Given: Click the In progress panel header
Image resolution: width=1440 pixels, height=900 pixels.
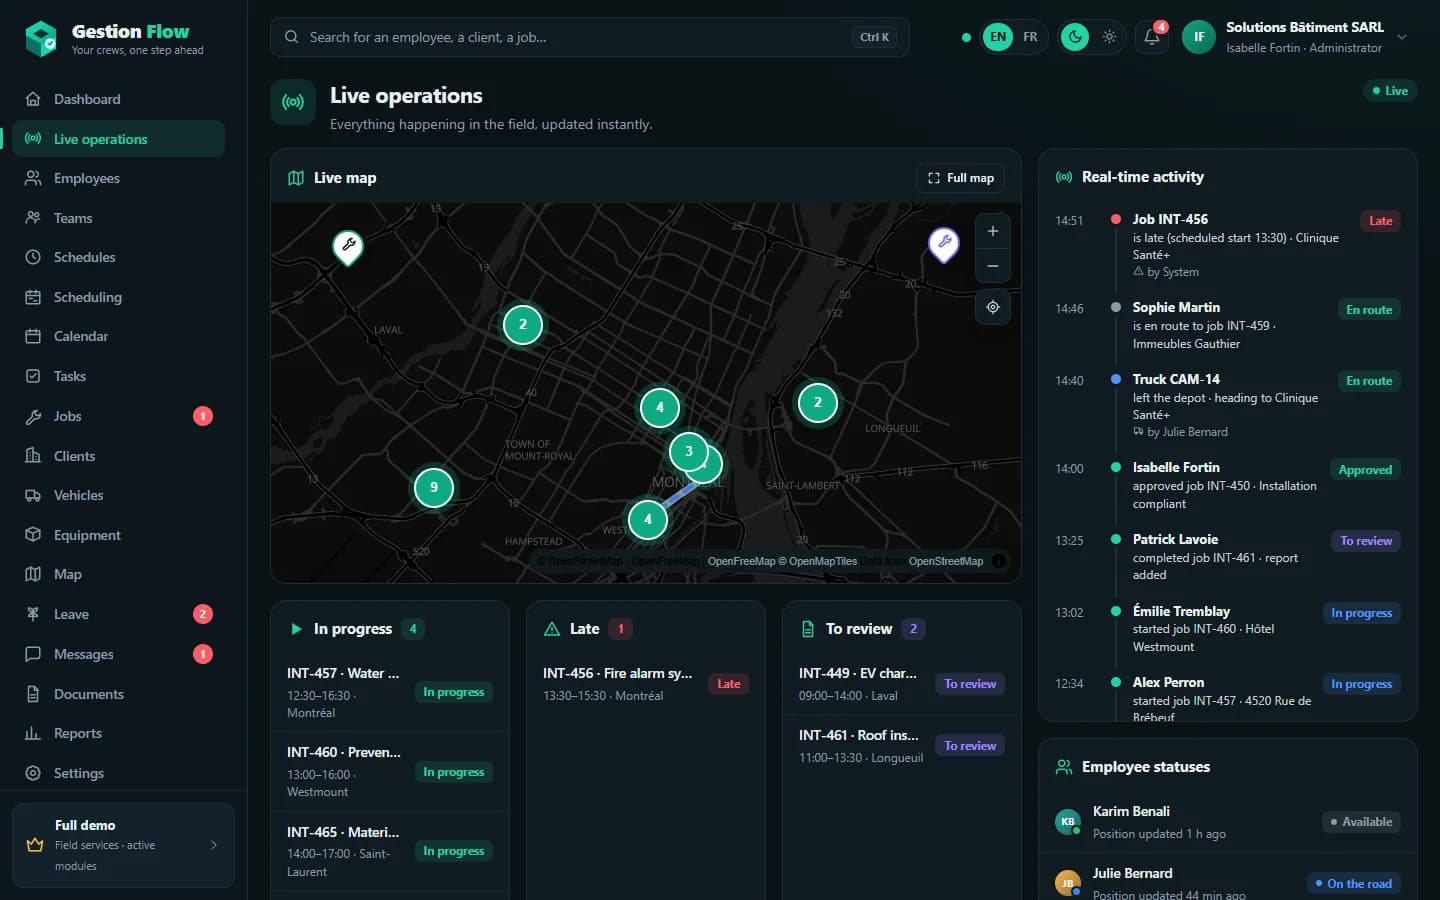Looking at the screenshot, I should [390, 629].
